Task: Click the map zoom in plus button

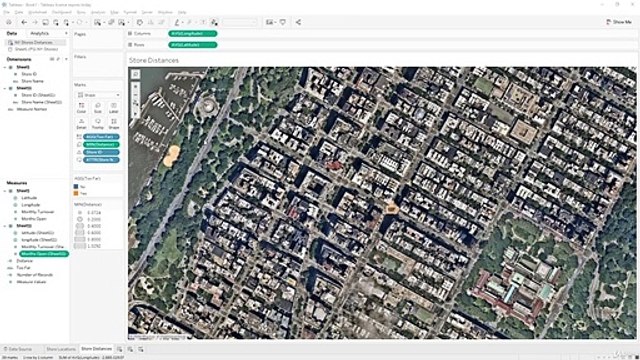Action: pos(136,87)
